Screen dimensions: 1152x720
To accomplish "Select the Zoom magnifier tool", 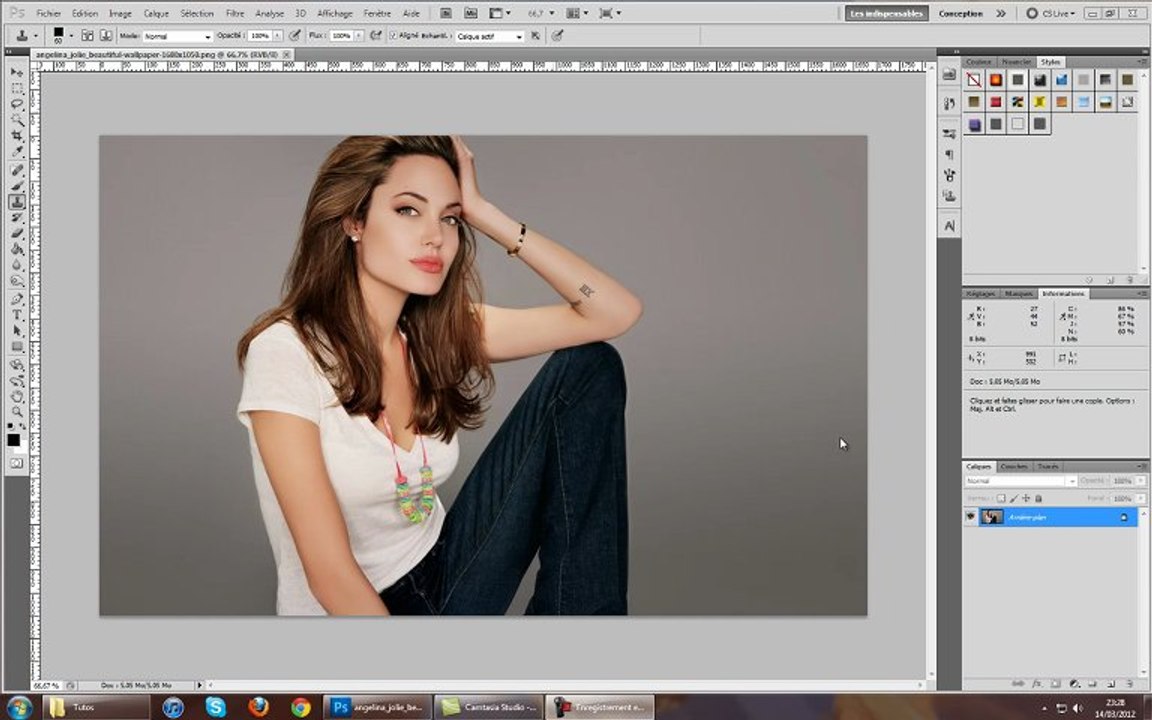I will (x=17, y=412).
